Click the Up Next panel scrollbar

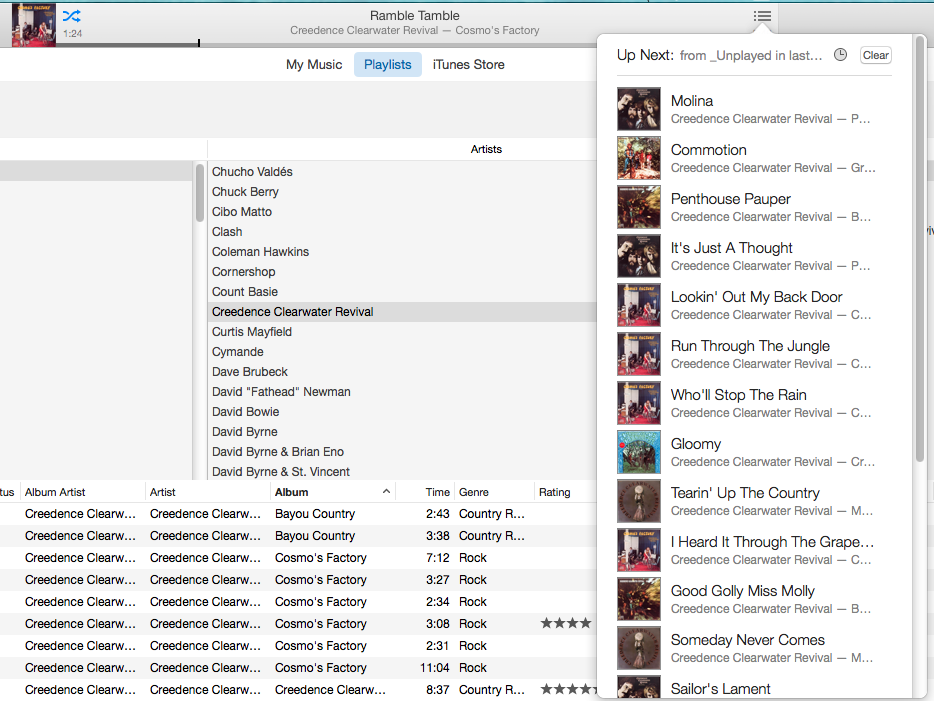(x=920, y=248)
